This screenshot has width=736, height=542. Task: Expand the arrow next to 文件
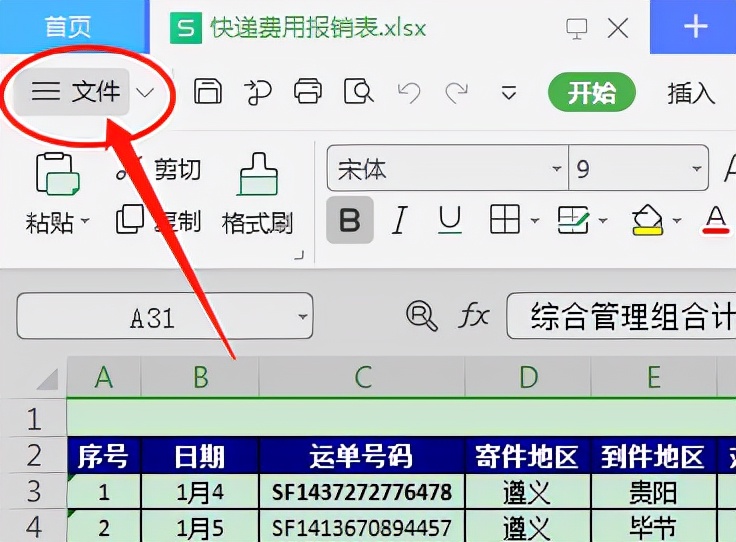coord(146,92)
